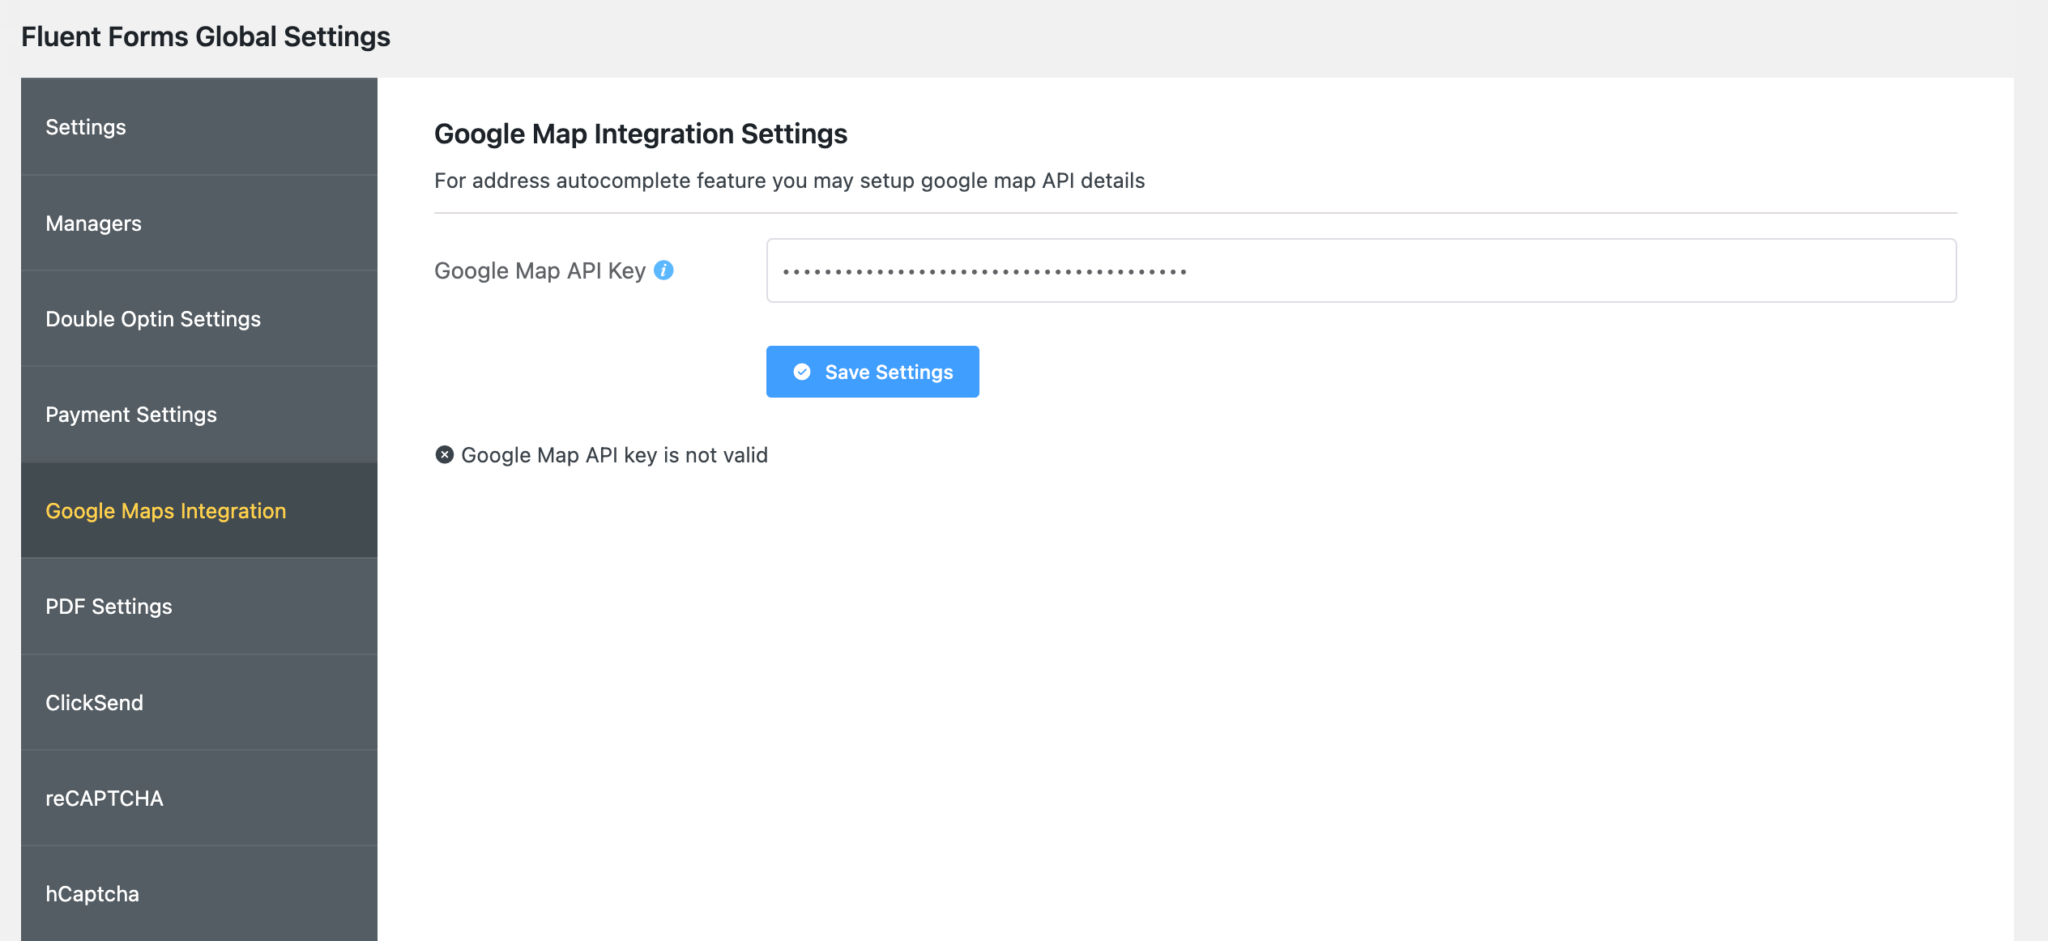
Task: Click the Google Map API key is not valid message
Action: click(x=613, y=454)
